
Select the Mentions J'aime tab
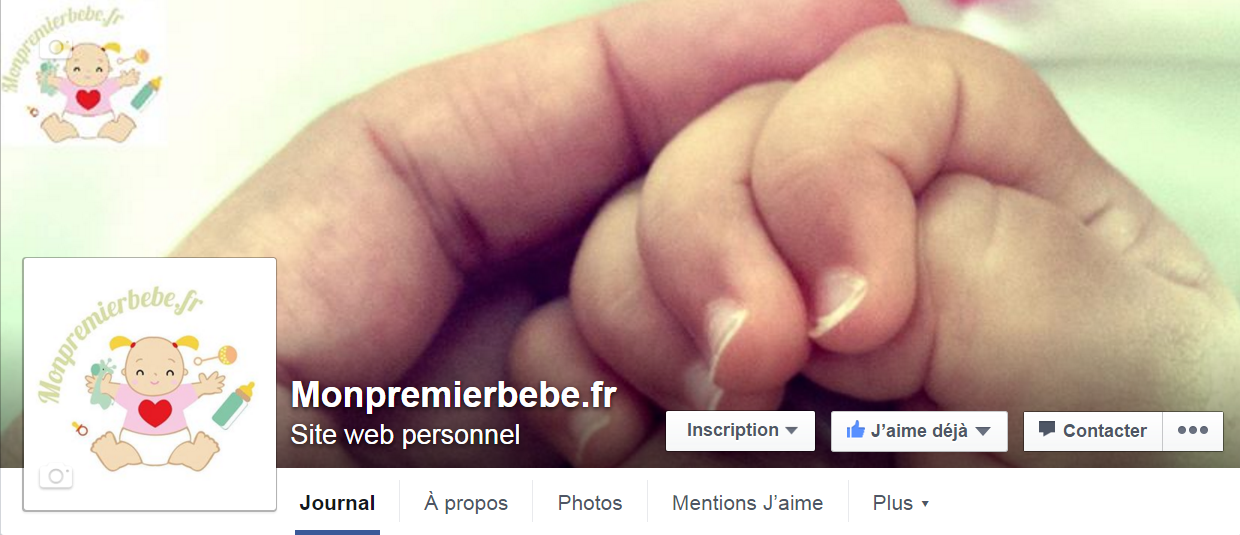coord(747,503)
